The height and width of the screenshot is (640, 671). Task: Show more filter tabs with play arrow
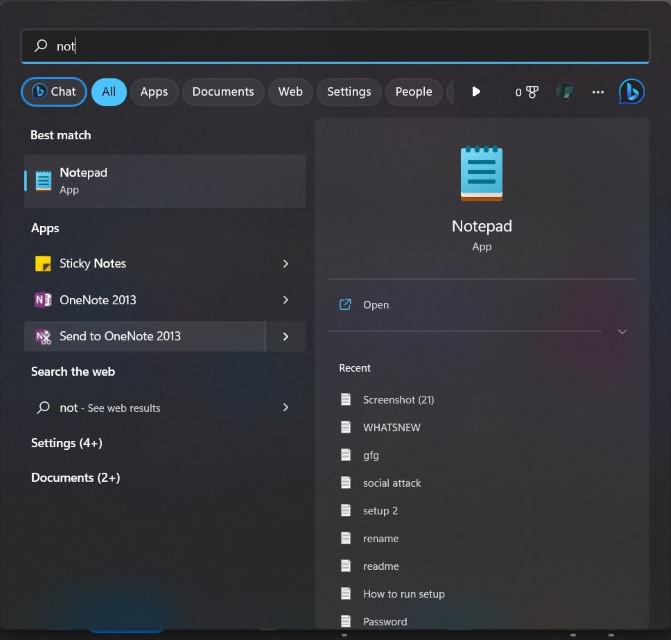pyautogui.click(x=476, y=92)
